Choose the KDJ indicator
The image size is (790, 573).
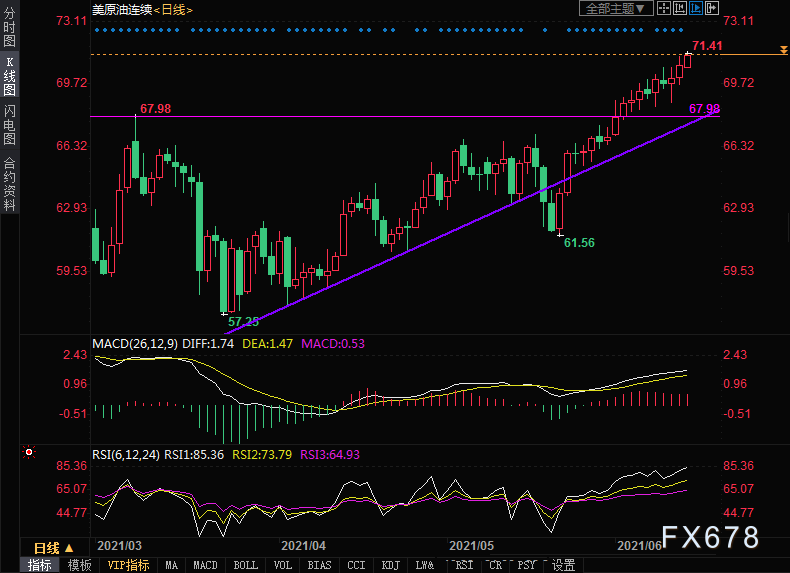point(390,565)
